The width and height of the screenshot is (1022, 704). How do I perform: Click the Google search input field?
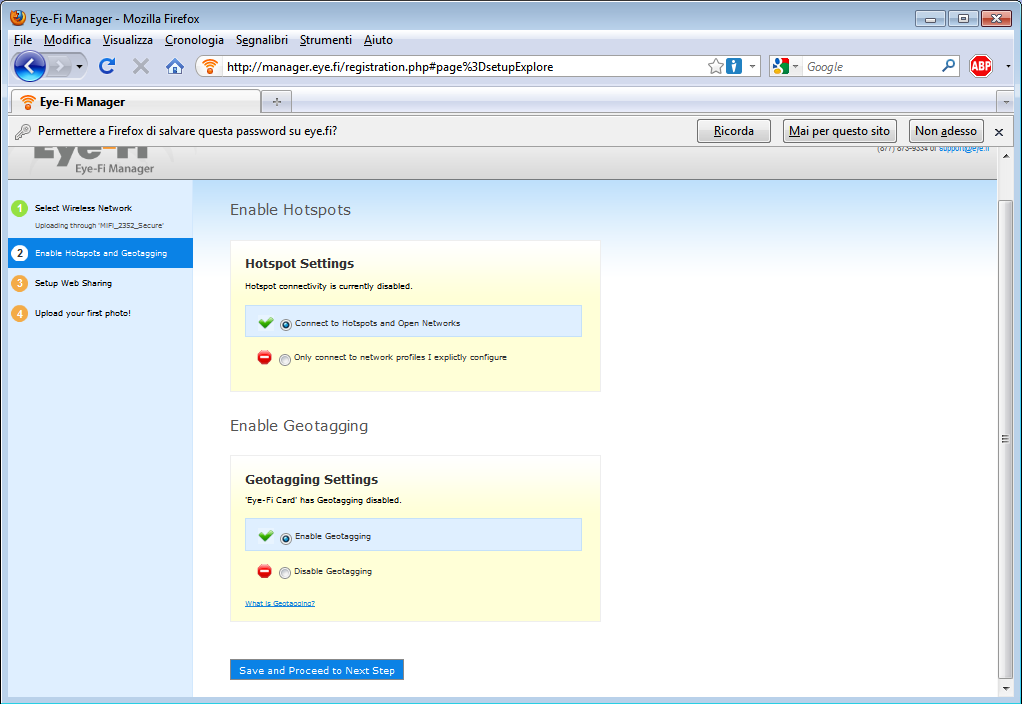point(872,66)
